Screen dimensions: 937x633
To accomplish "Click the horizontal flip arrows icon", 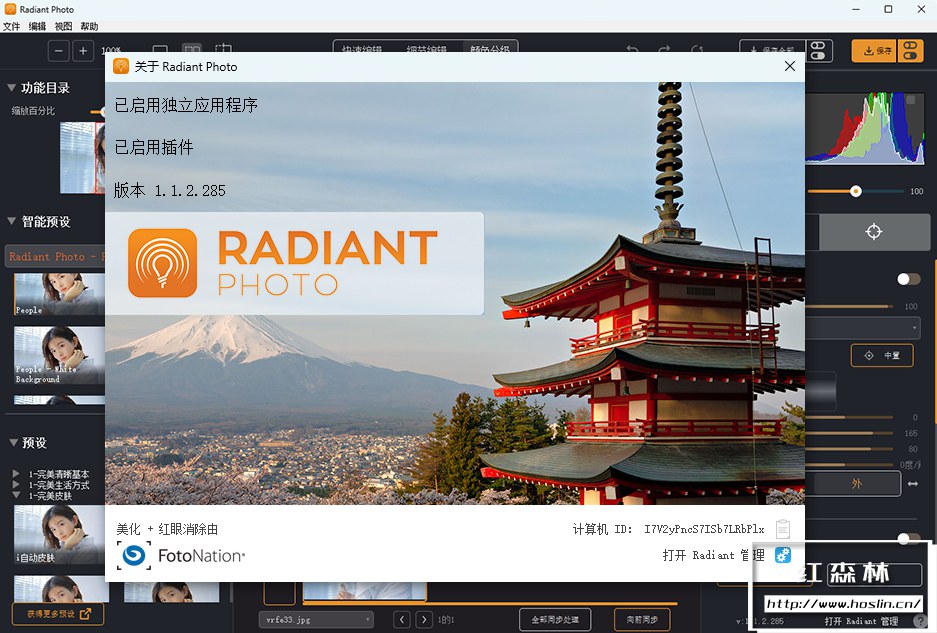I will [x=912, y=484].
